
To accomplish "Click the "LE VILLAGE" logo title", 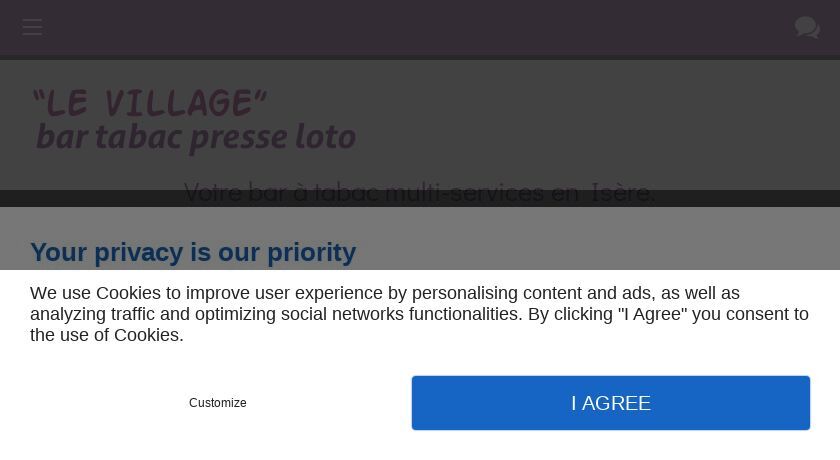I will [x=150, y=103].
